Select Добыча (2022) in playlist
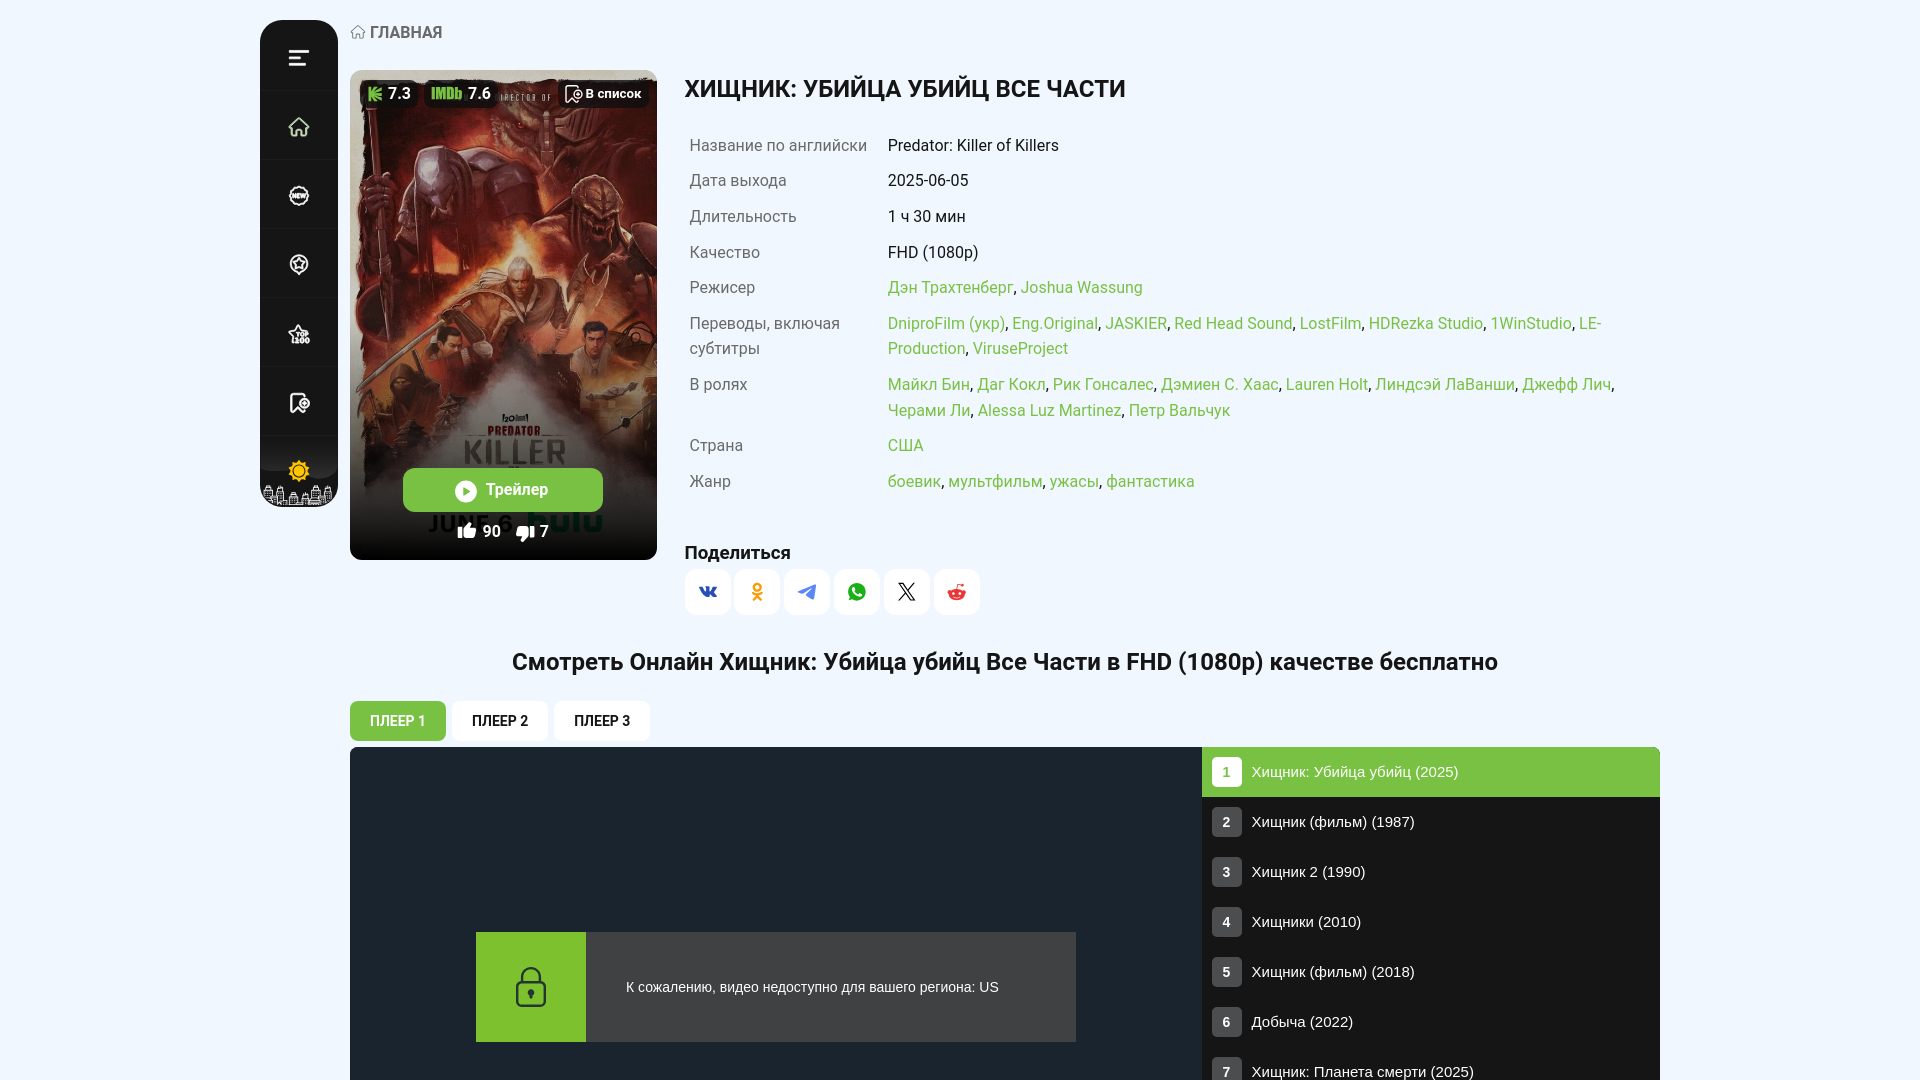Viewport: 1920px width, 1080px height. click(1431, 1022)
